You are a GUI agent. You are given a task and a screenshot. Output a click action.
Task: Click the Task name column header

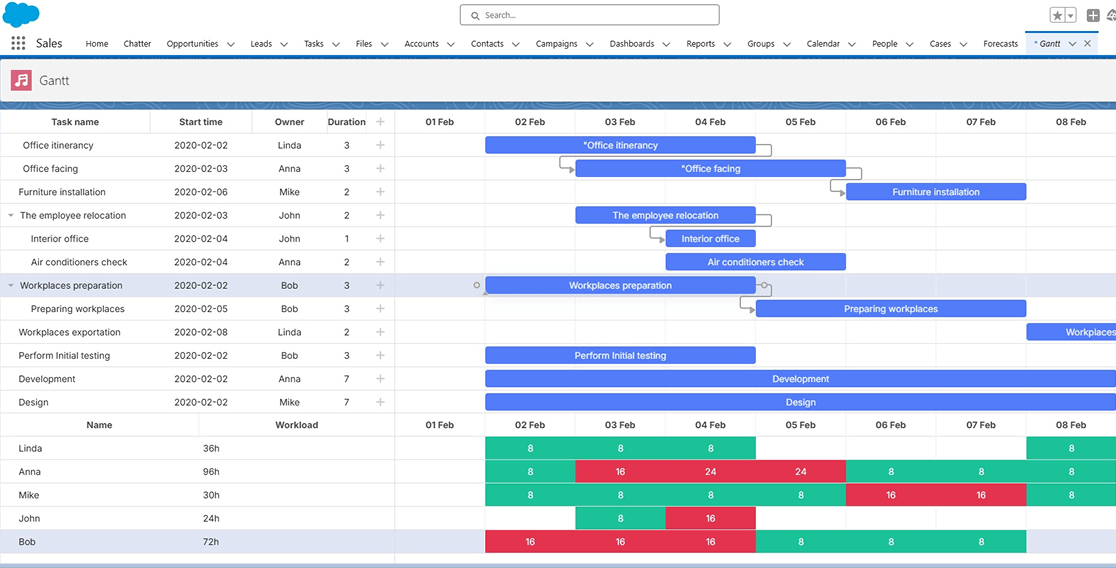[x=75, y=122]
